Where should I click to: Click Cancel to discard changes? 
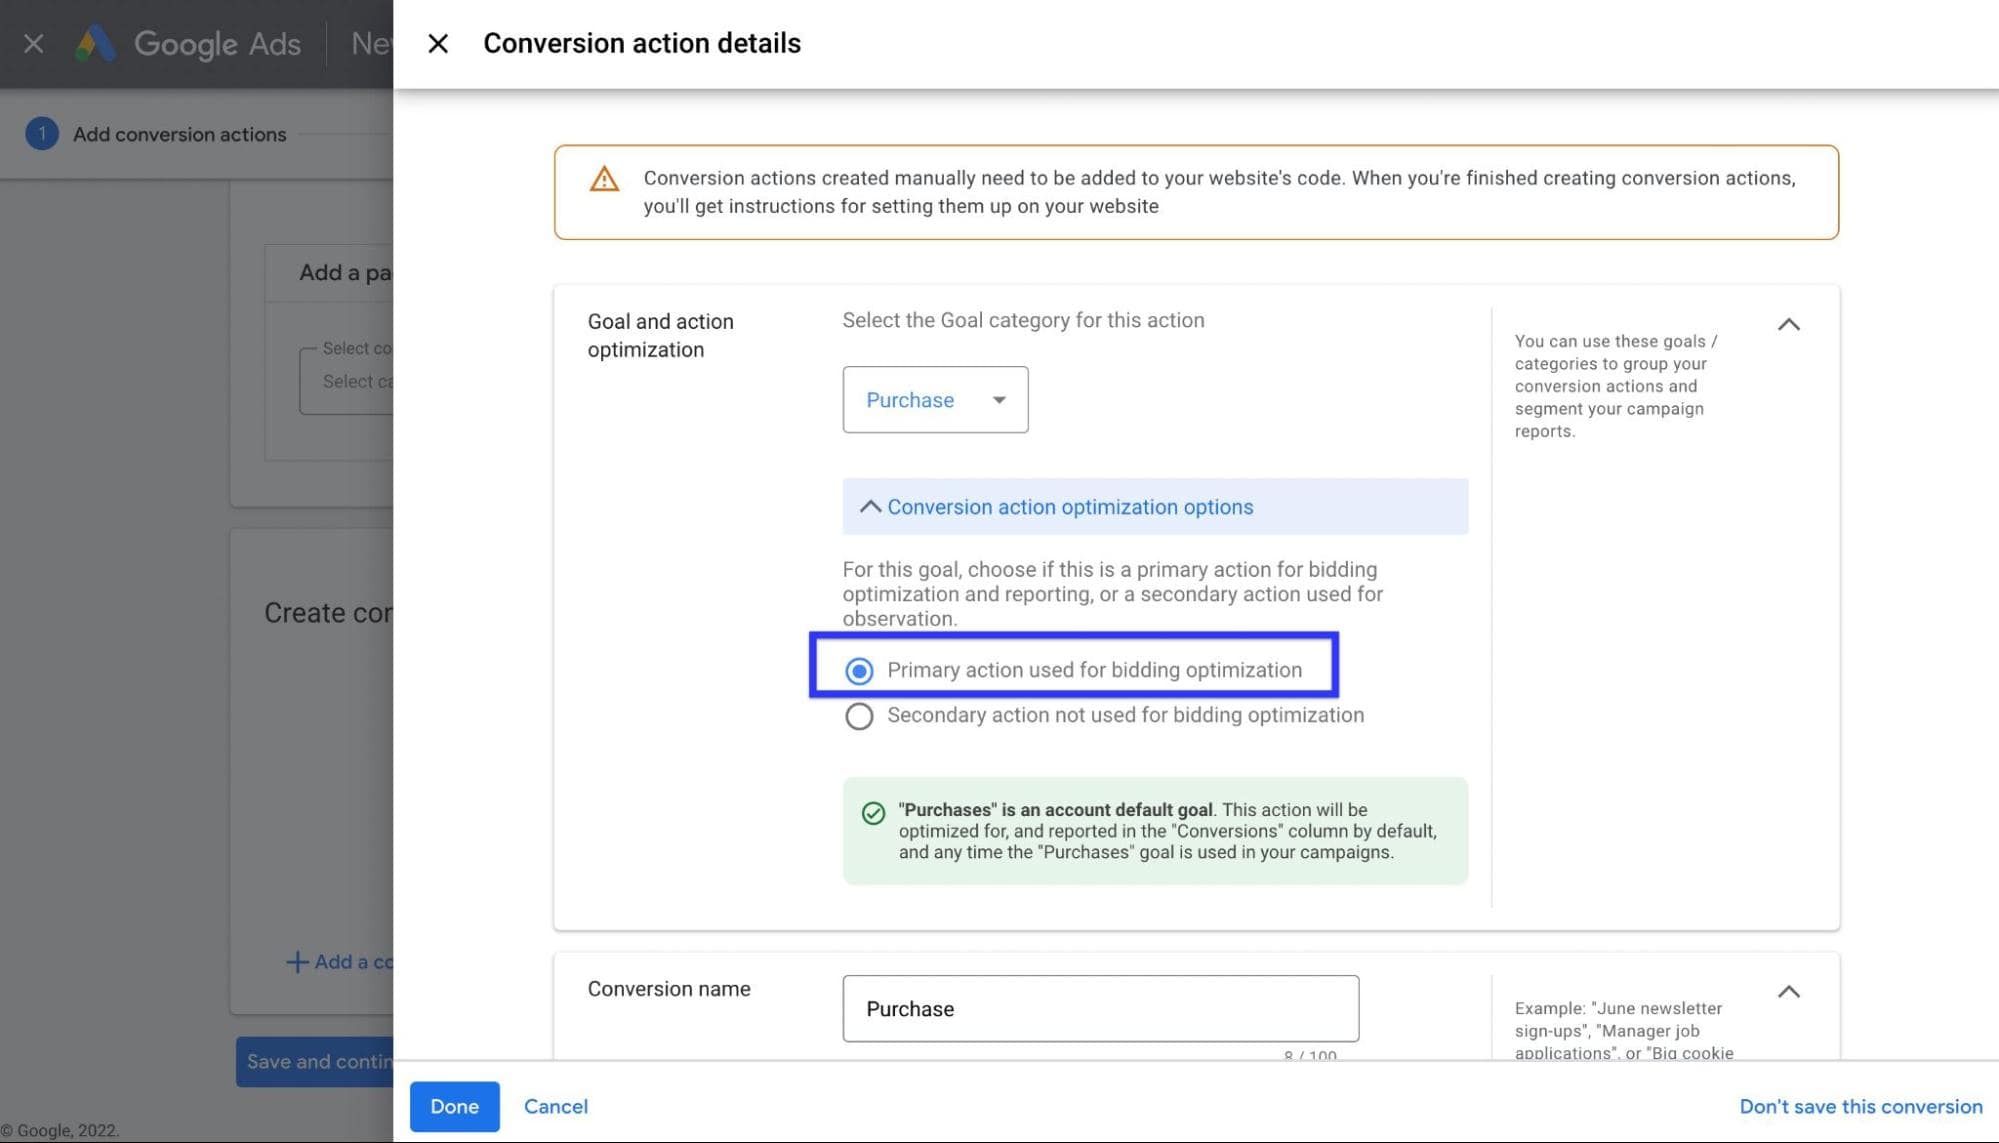tap(556, 1106)
